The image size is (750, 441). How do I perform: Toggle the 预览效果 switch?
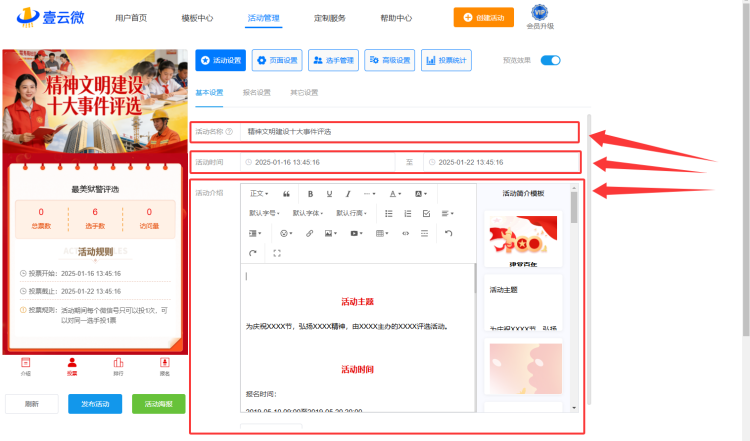[551, 60]
